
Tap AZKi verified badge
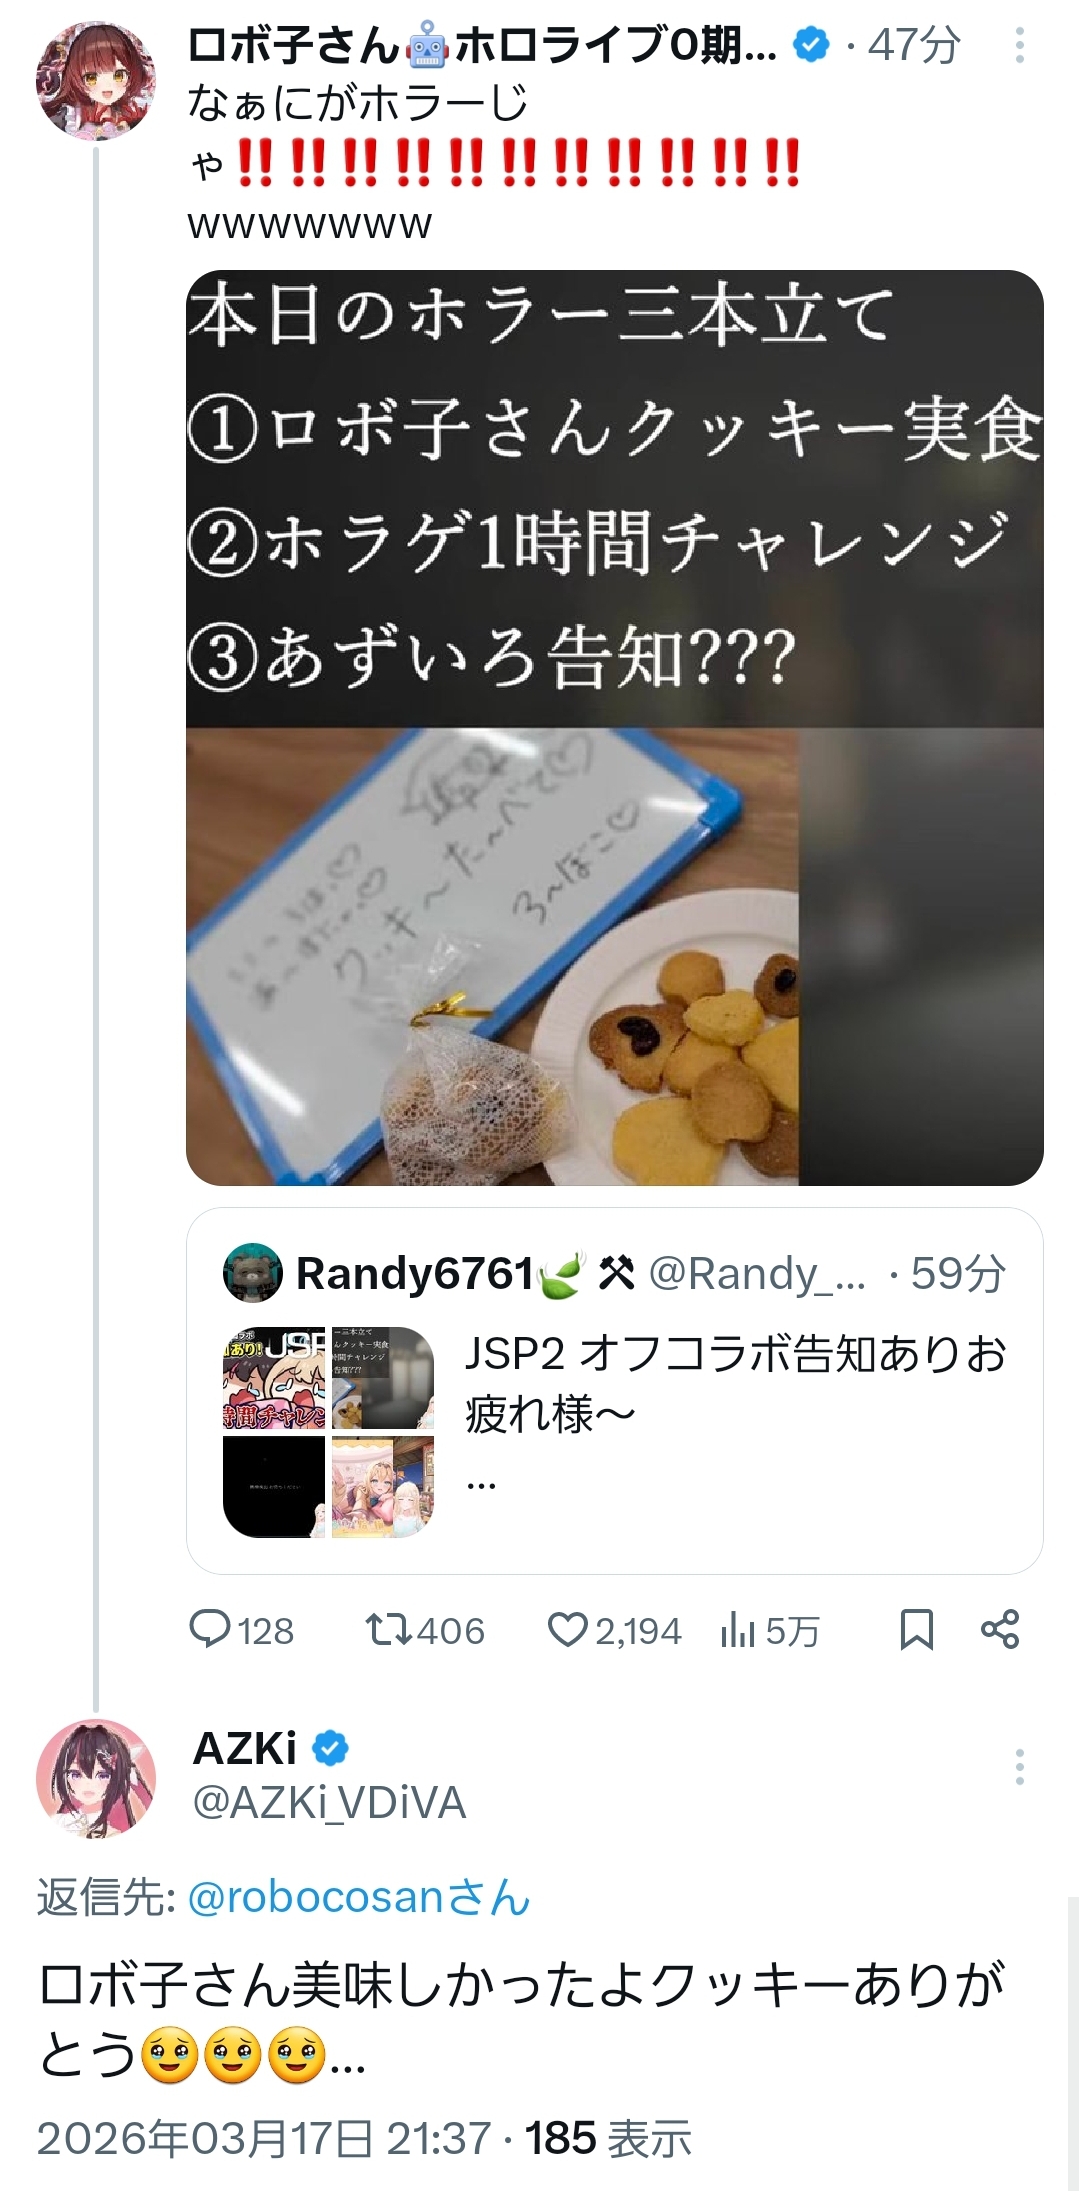tap(331, 1749)
